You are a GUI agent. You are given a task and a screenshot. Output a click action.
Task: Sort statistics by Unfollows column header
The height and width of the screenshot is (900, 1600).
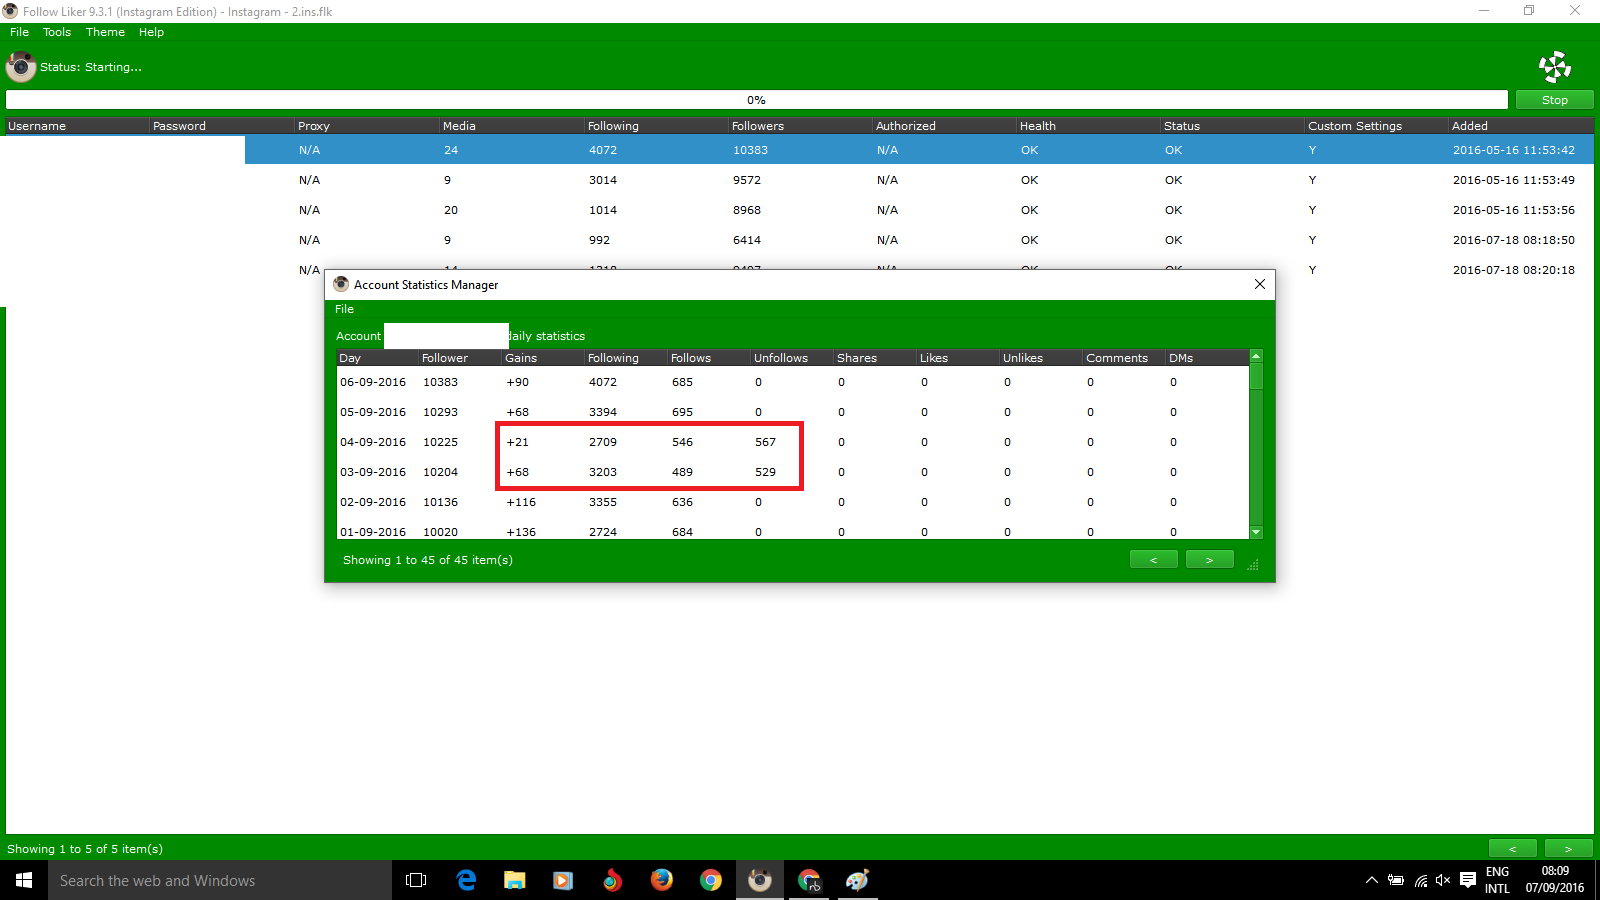(x=791, y=358)
